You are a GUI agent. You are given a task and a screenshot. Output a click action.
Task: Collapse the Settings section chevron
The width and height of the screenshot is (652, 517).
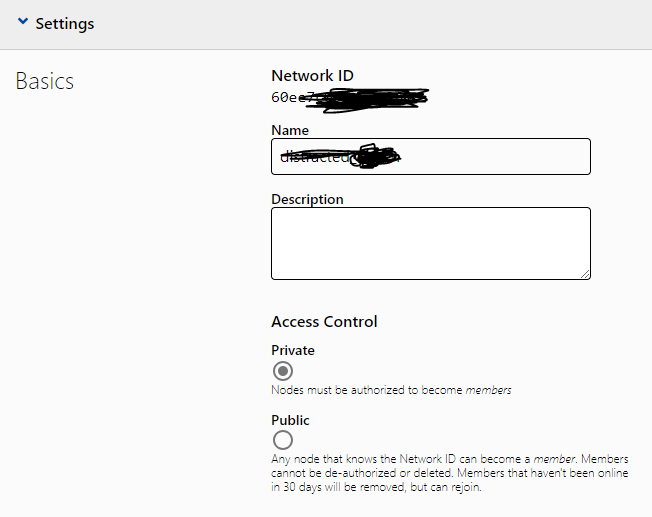coord(23,23)
